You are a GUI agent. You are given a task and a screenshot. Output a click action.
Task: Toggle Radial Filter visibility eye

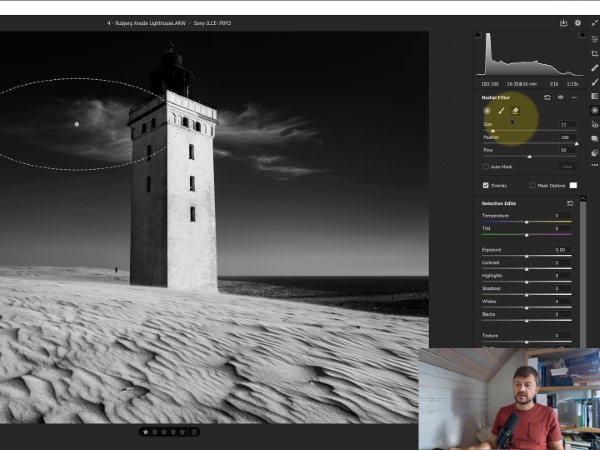[x=560, y=98]
